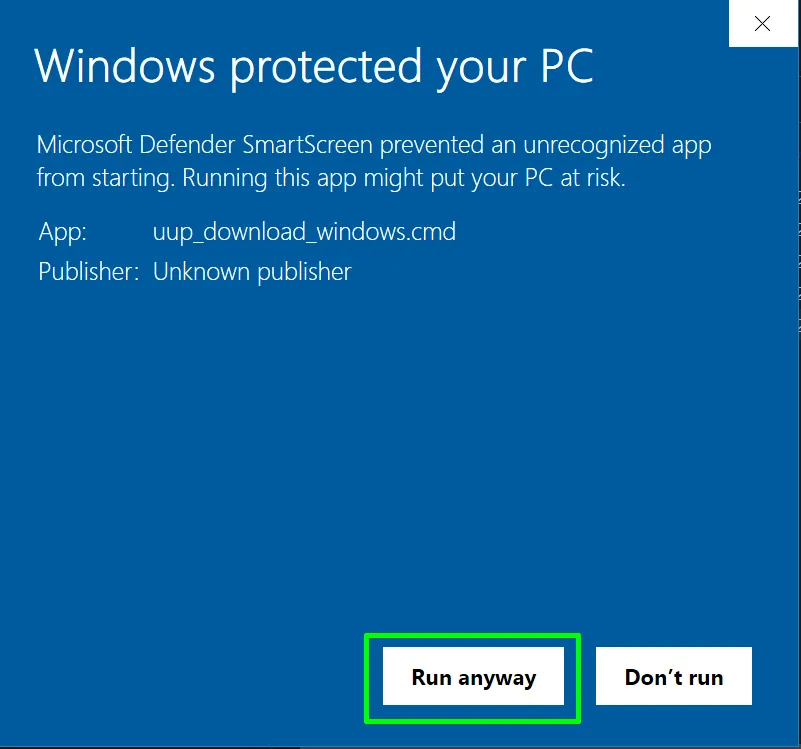Click the taskbar strip at the bottom
Viewport: 801px width, 749px height.
(x=400, y=745)
